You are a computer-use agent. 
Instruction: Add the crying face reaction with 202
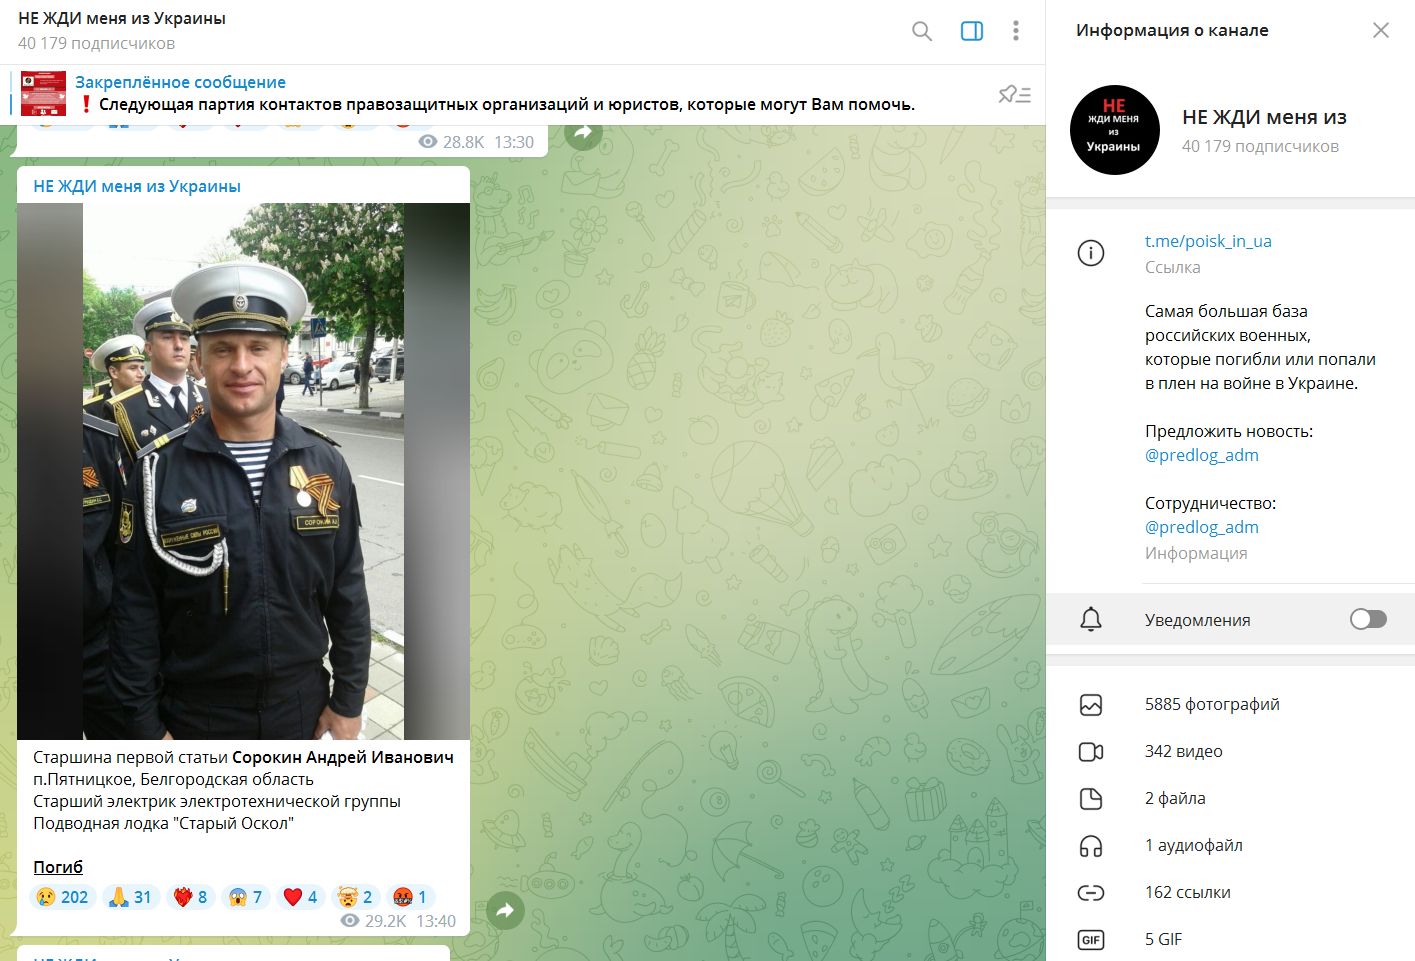62,897
